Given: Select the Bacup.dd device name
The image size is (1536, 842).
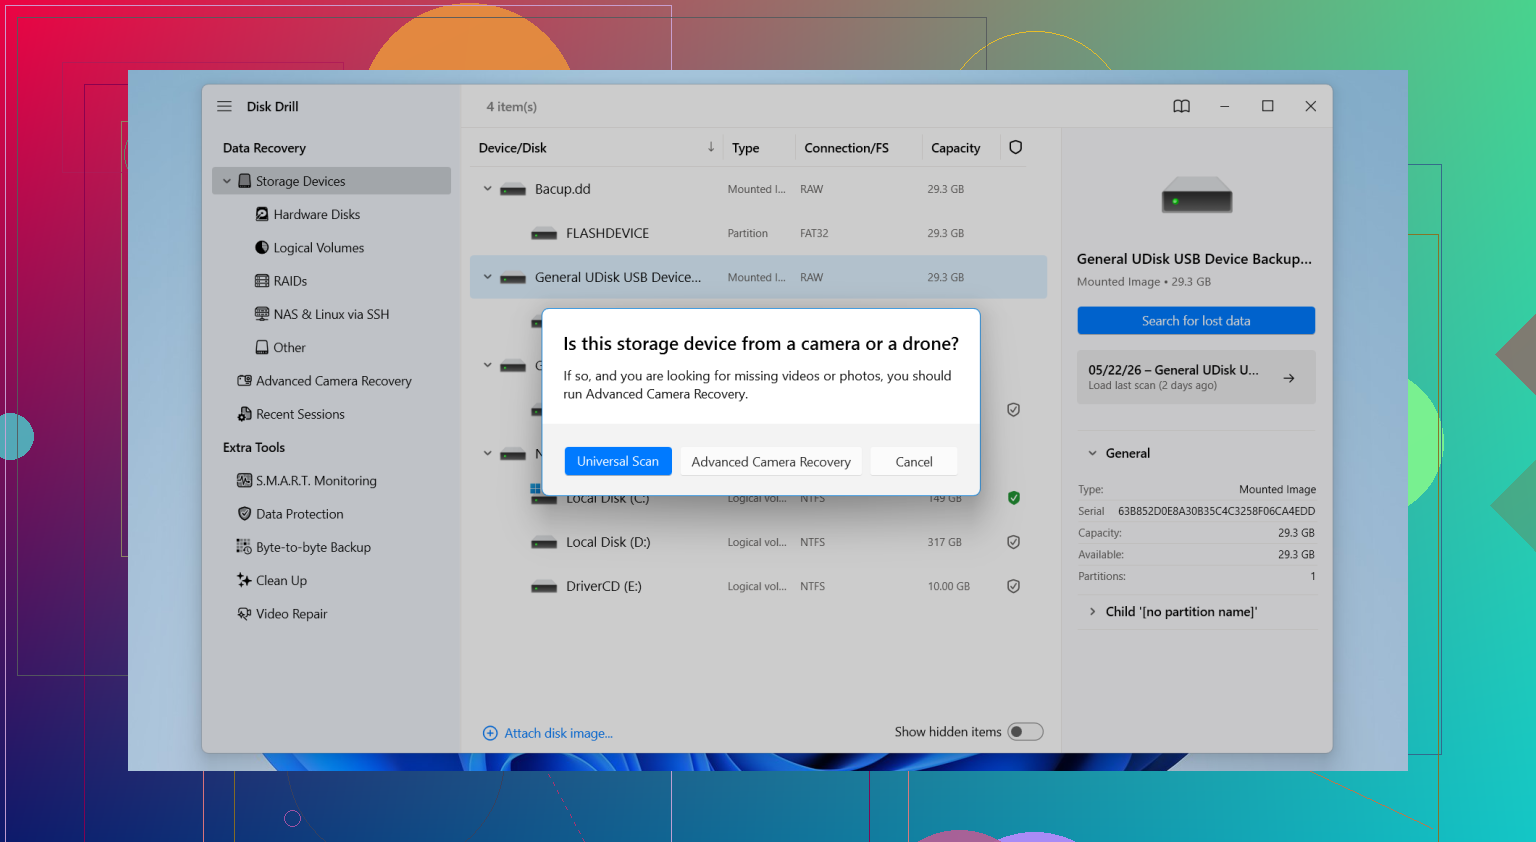Looking at the screenshot, I should 562,189.
